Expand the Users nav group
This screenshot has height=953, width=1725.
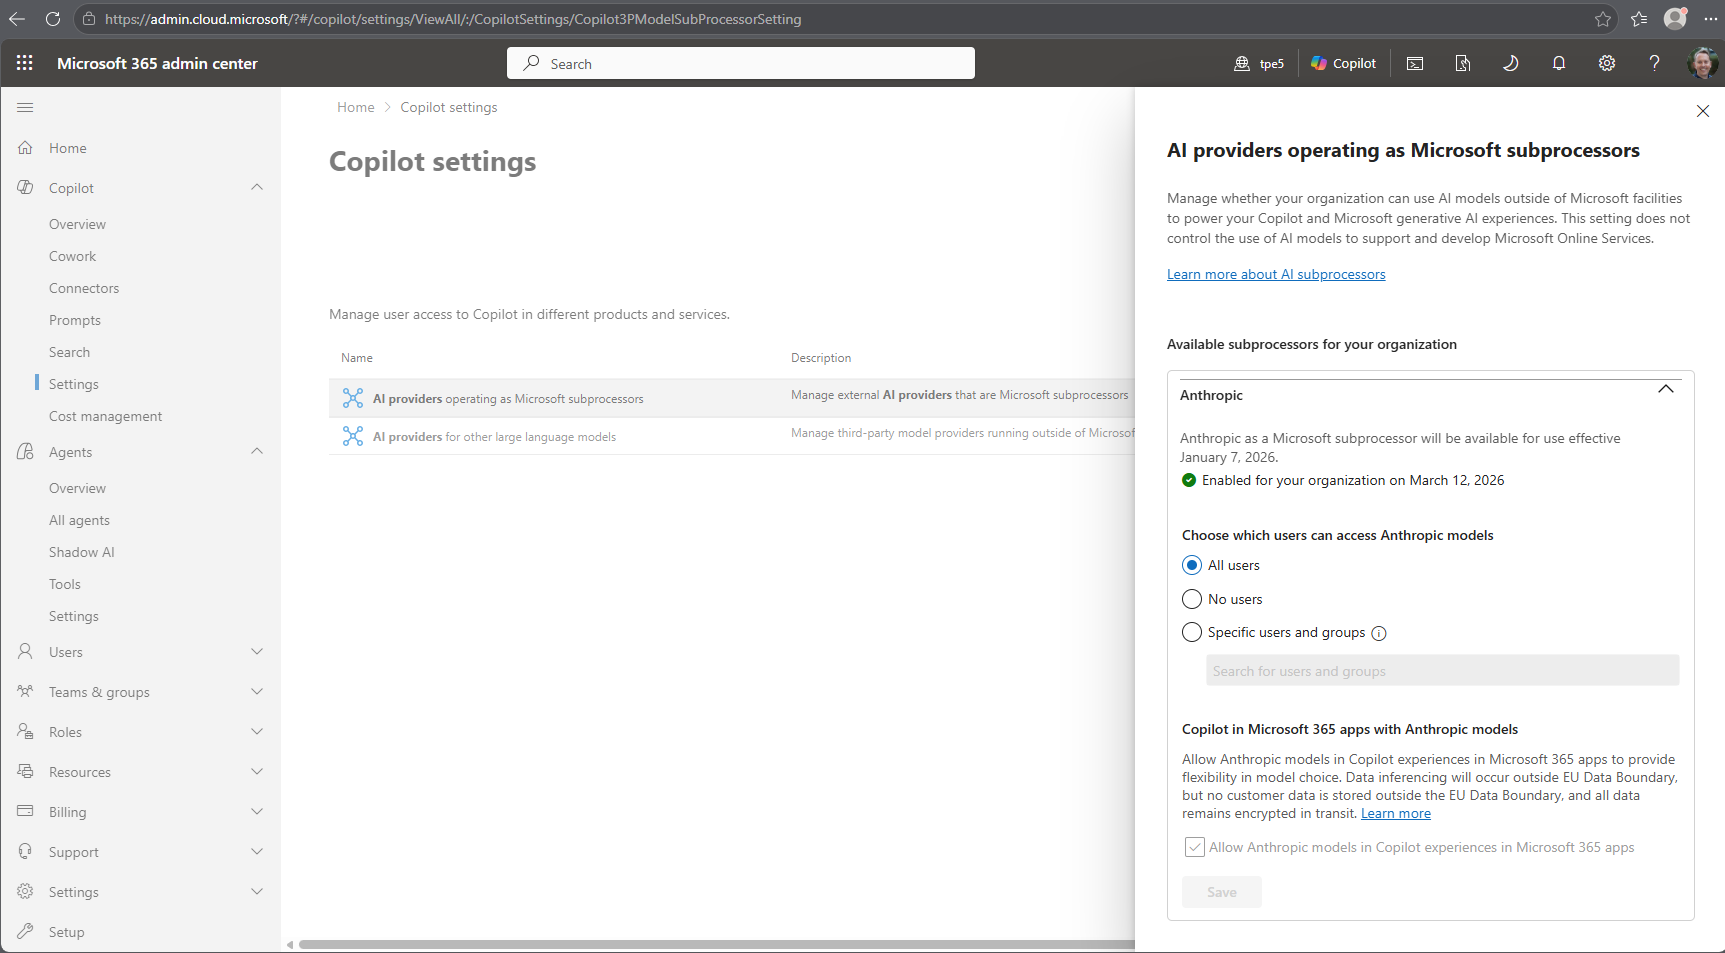pos(257,652)
